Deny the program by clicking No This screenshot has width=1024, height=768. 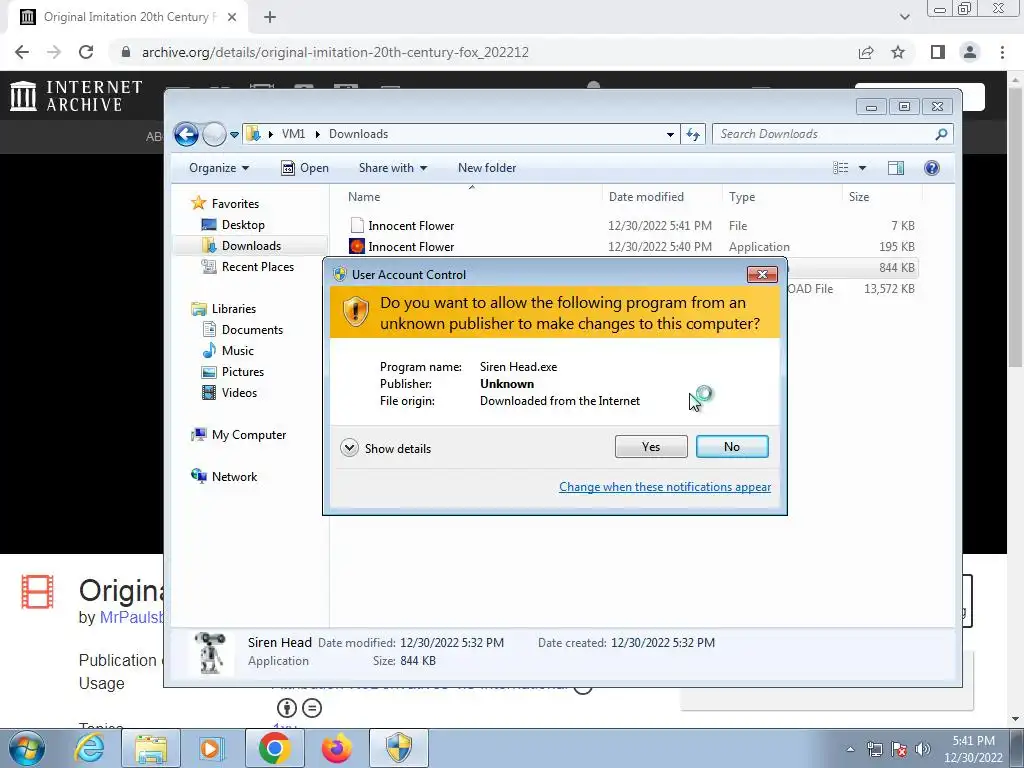[731, 447]
